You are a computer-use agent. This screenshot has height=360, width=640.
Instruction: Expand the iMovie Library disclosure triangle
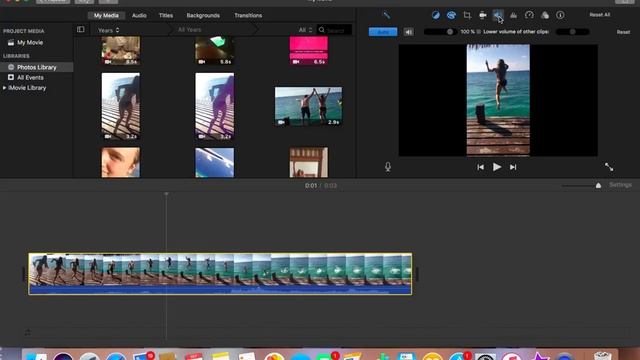[4, 88]
